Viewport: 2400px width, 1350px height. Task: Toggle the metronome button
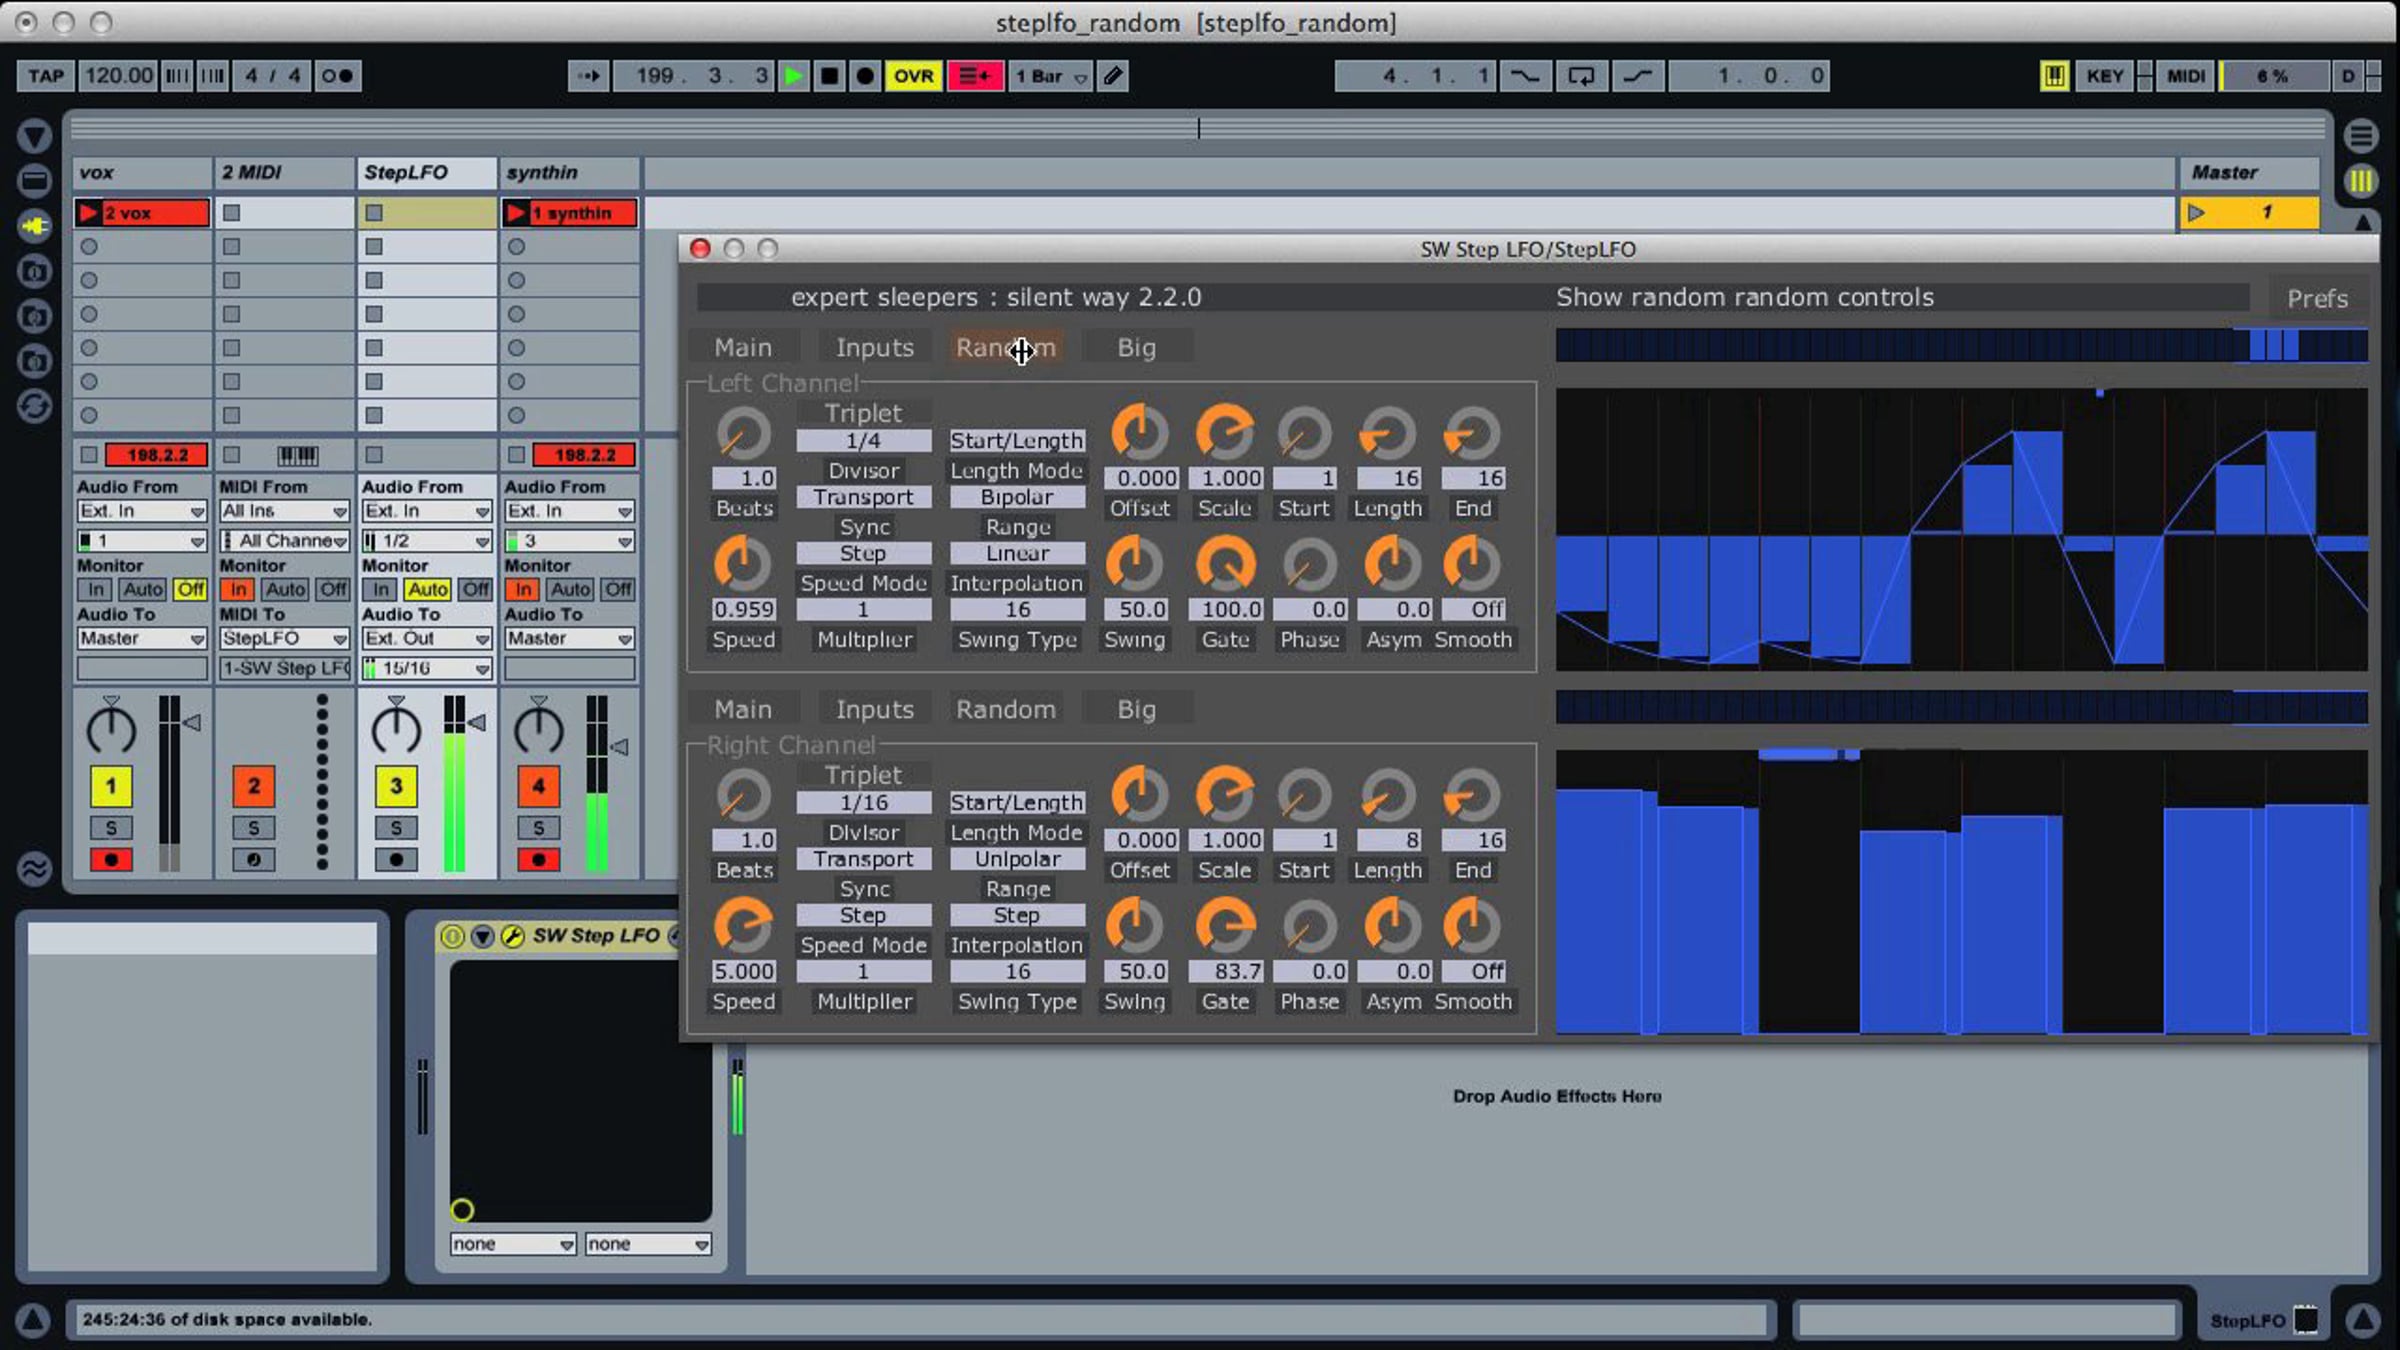[x=337, y=76]
